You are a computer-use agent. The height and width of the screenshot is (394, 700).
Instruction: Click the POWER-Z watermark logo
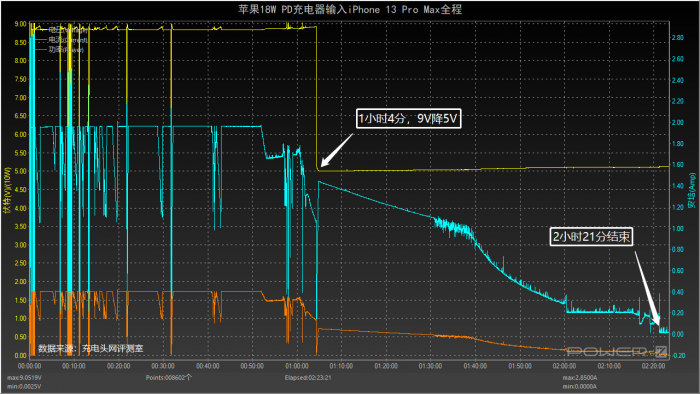click(x=617, y=351)
